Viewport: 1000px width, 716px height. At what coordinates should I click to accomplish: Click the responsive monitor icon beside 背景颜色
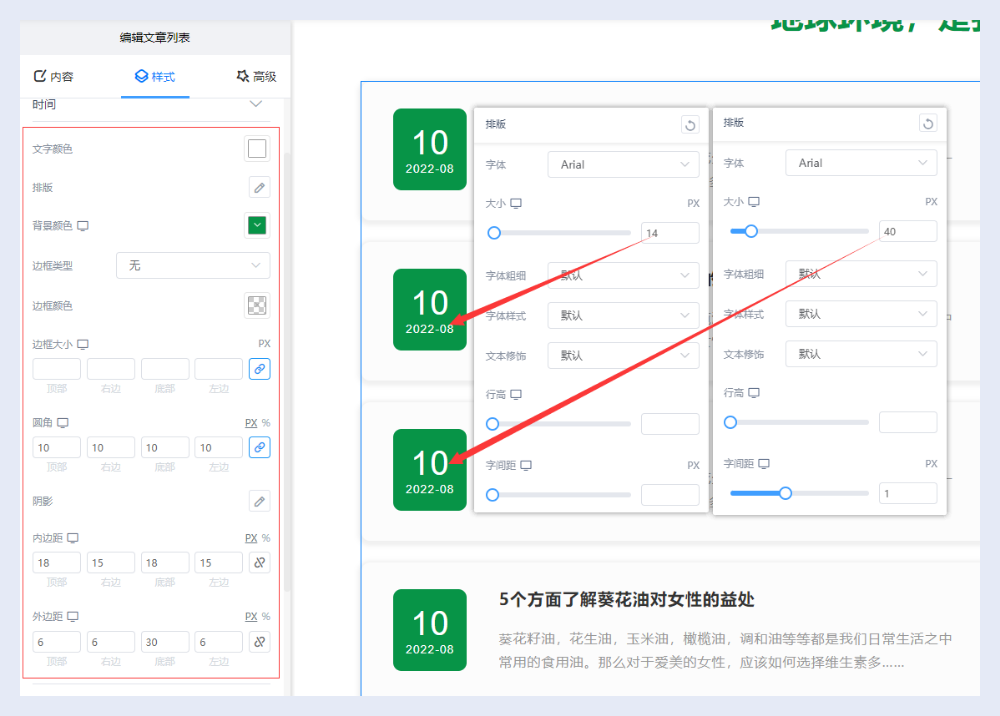pyautogui.click(x=83, y=226)
